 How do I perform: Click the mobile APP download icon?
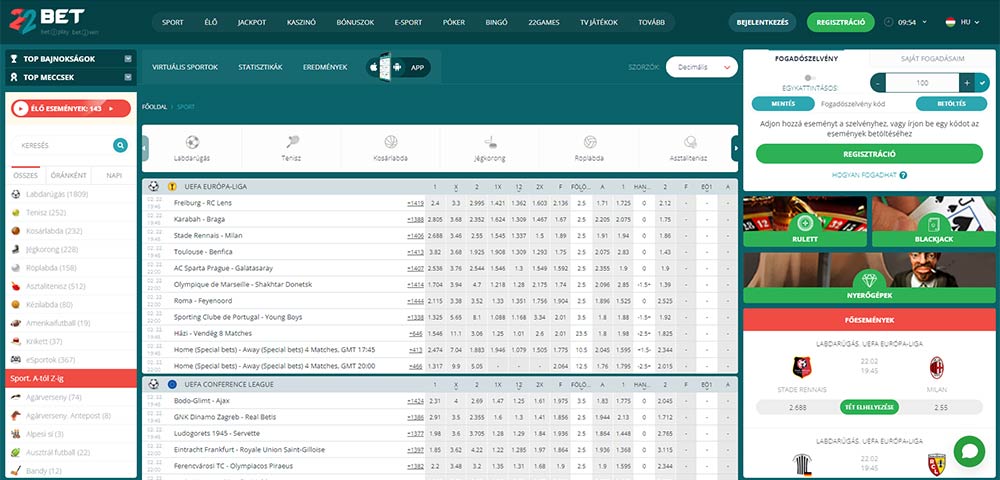coord(399,67)
